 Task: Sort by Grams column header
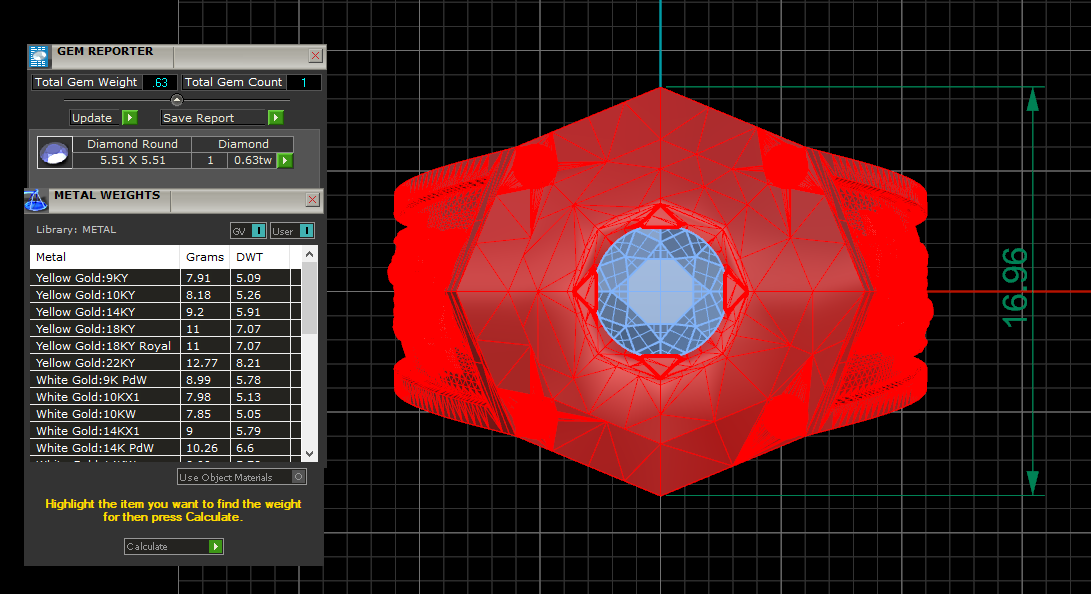205,257
